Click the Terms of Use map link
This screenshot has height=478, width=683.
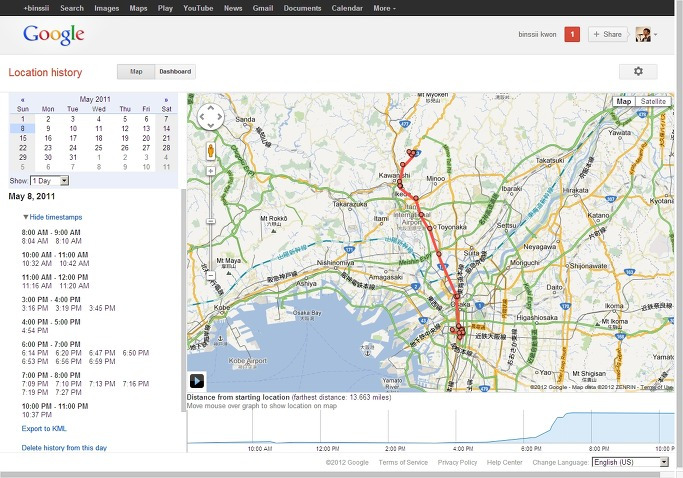tap(656, 387)
